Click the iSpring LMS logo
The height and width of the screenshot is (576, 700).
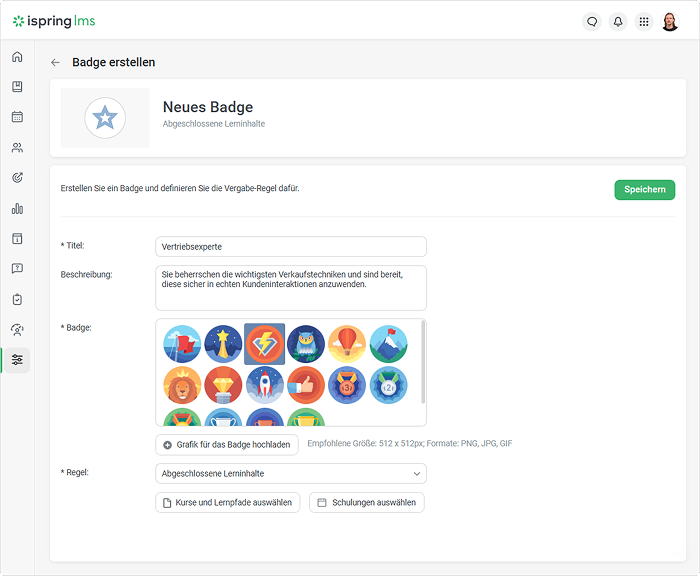click(54, 21)
